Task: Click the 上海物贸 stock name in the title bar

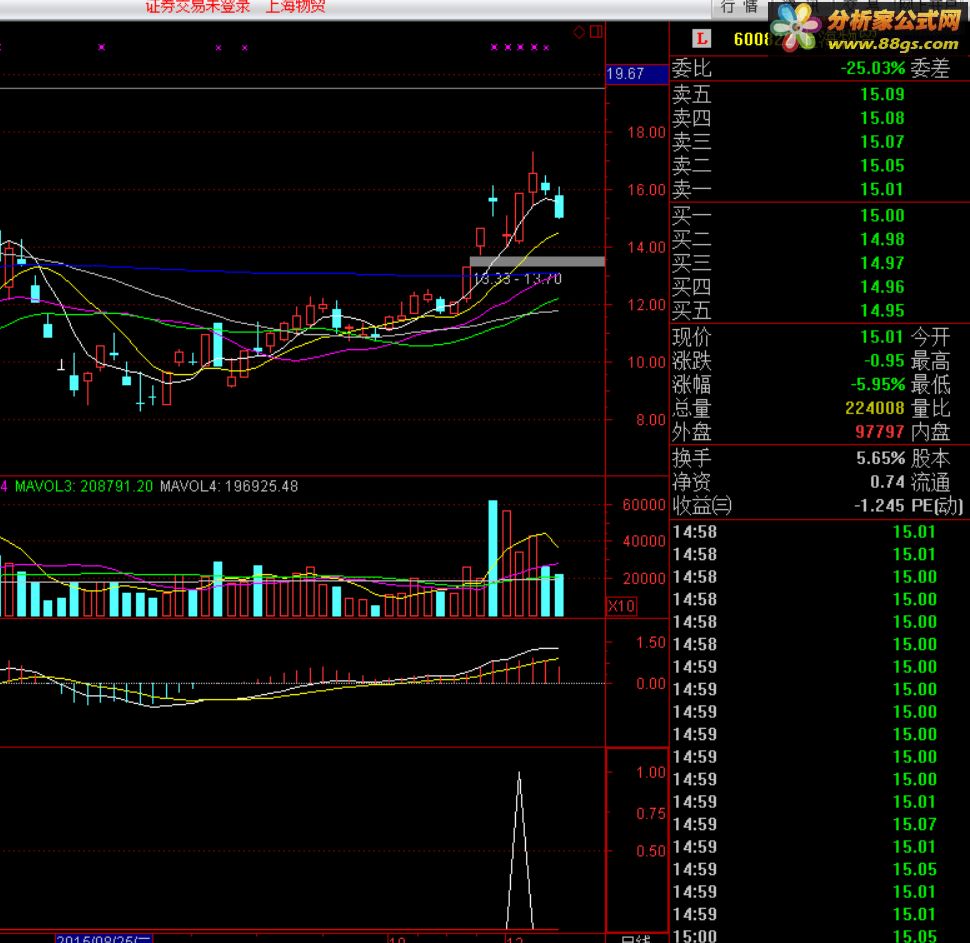Action: tap(295, 6)
